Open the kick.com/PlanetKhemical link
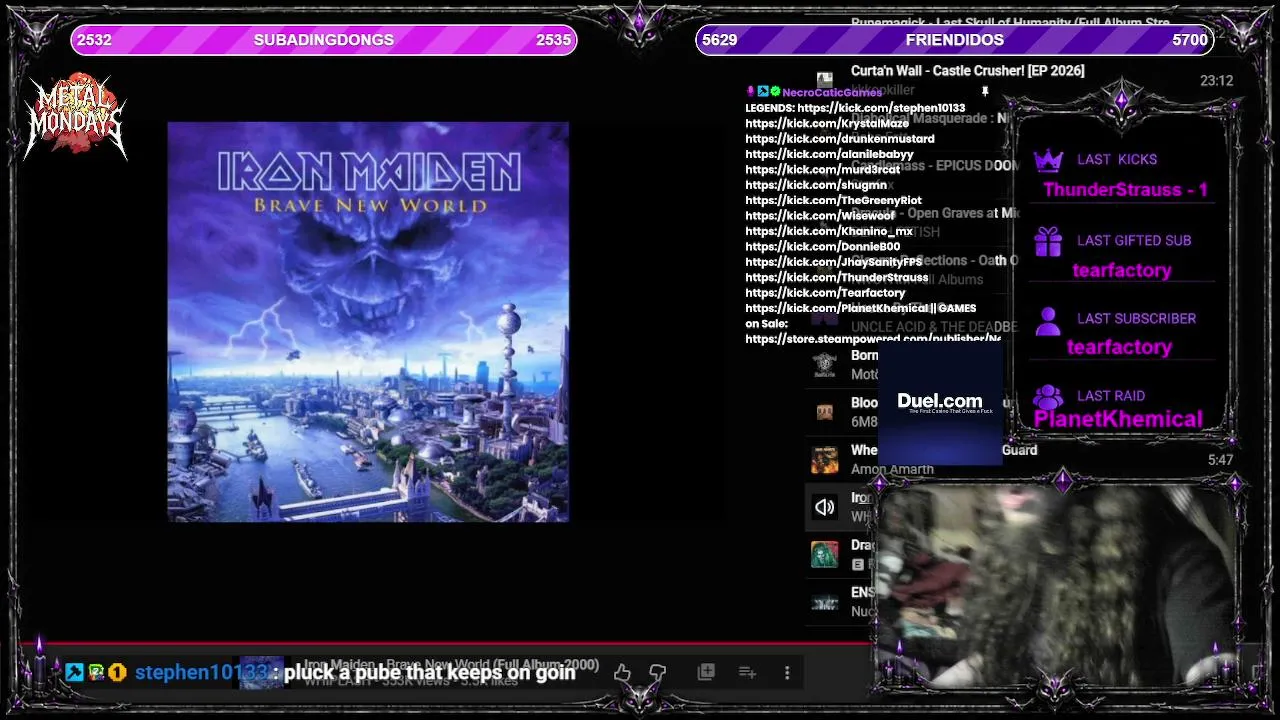This screenshot has width=1280, height=720. [837, 309]
